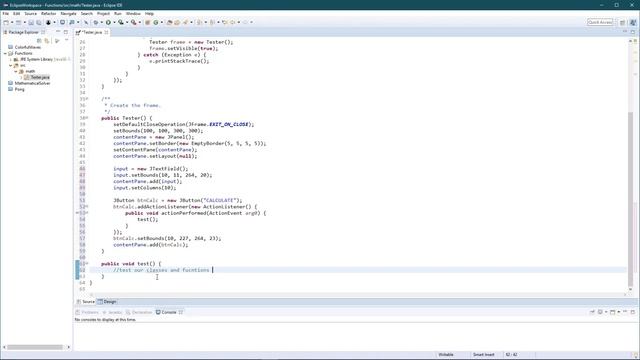Open the New file dropdown arrow

(12, 22)
